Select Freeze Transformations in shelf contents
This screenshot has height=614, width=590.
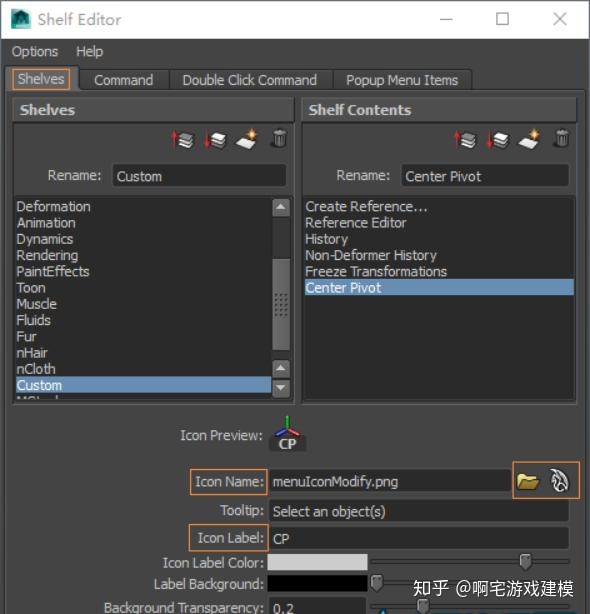click(x=439, y=271)
